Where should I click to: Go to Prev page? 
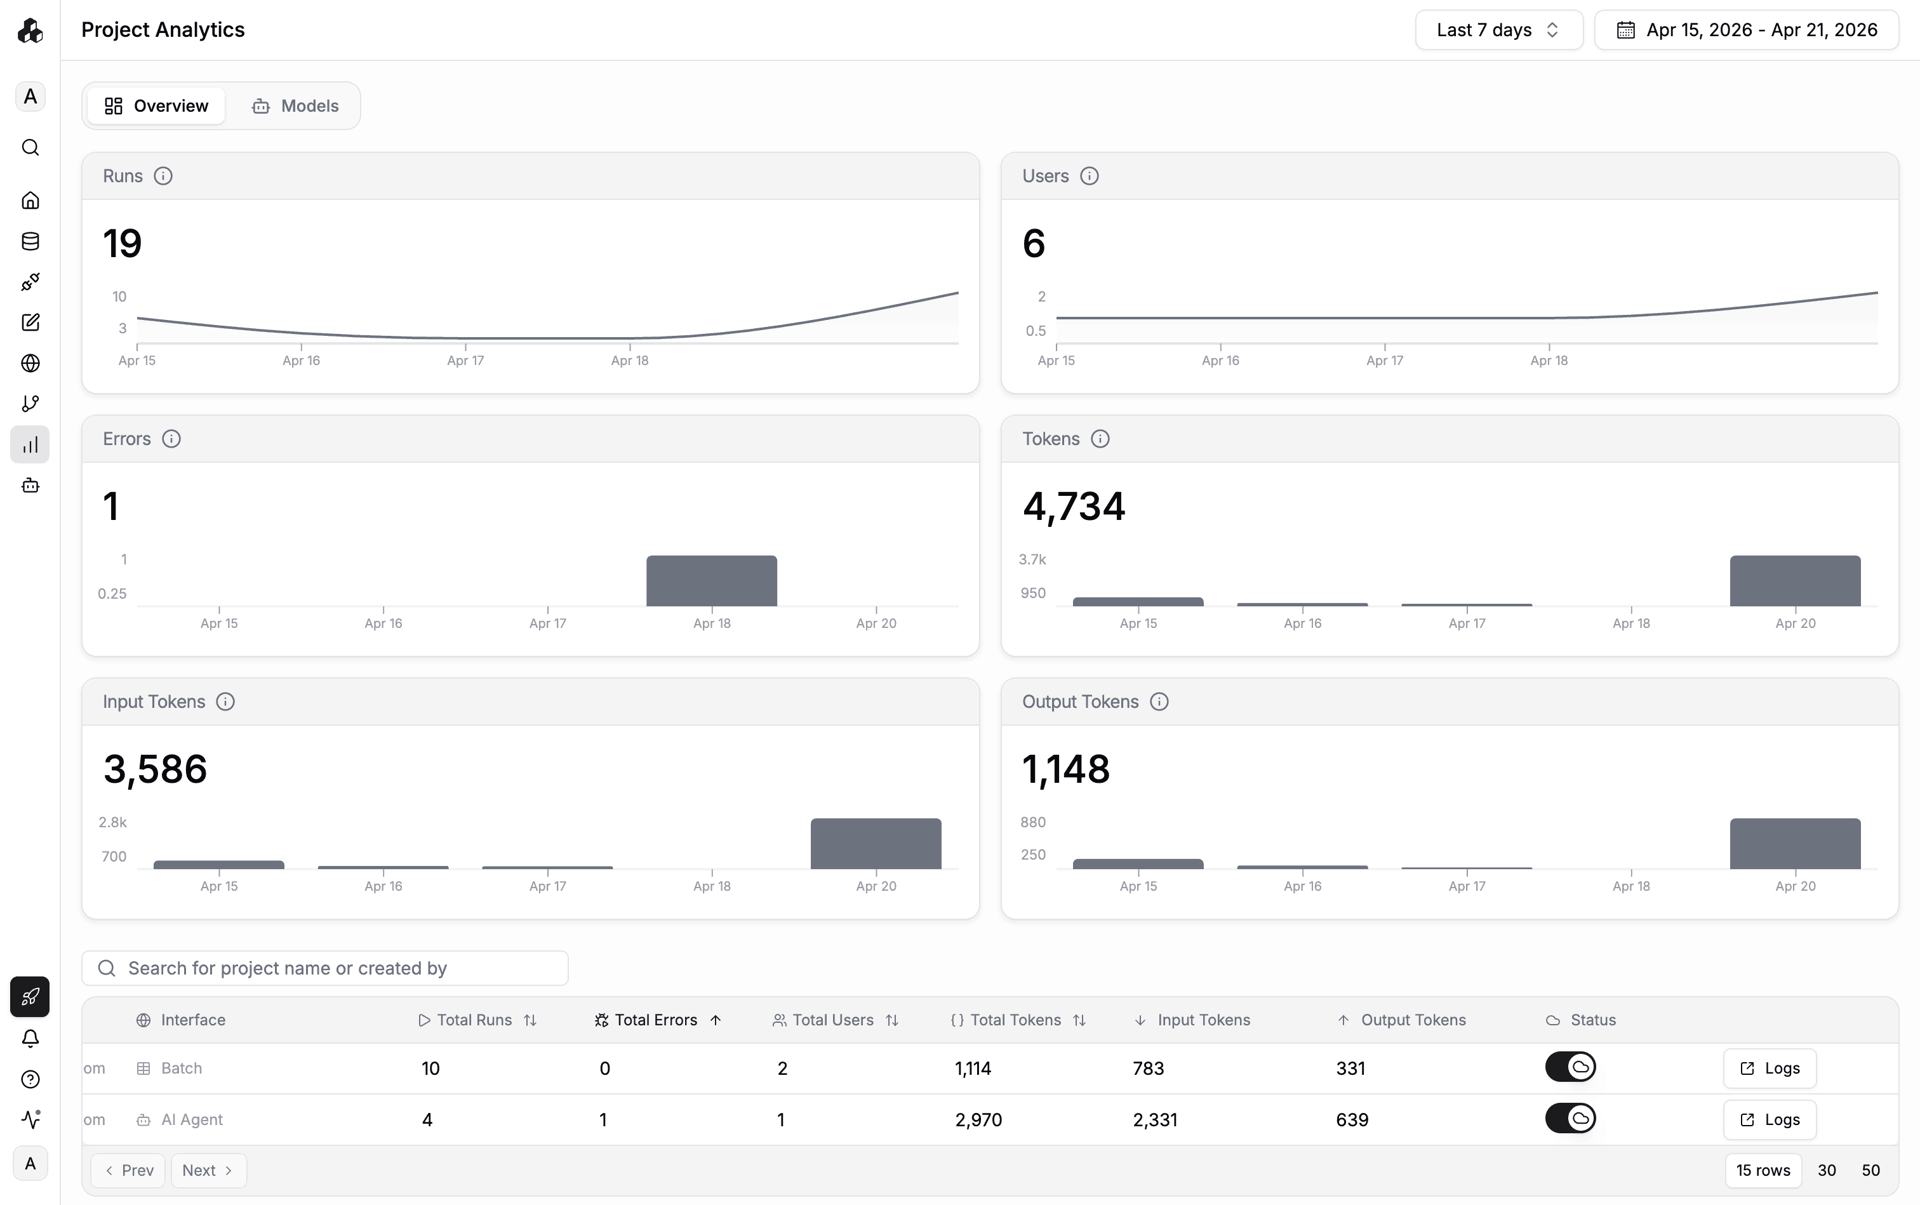128,1170
